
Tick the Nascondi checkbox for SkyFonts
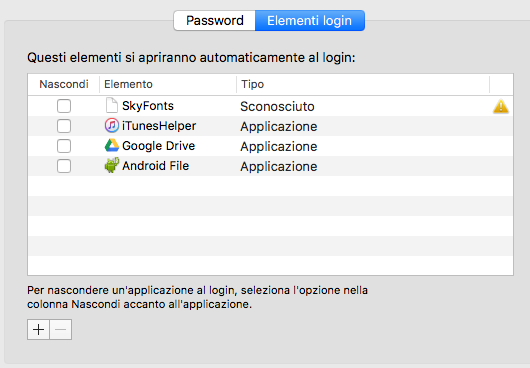(x=64, y=106)
